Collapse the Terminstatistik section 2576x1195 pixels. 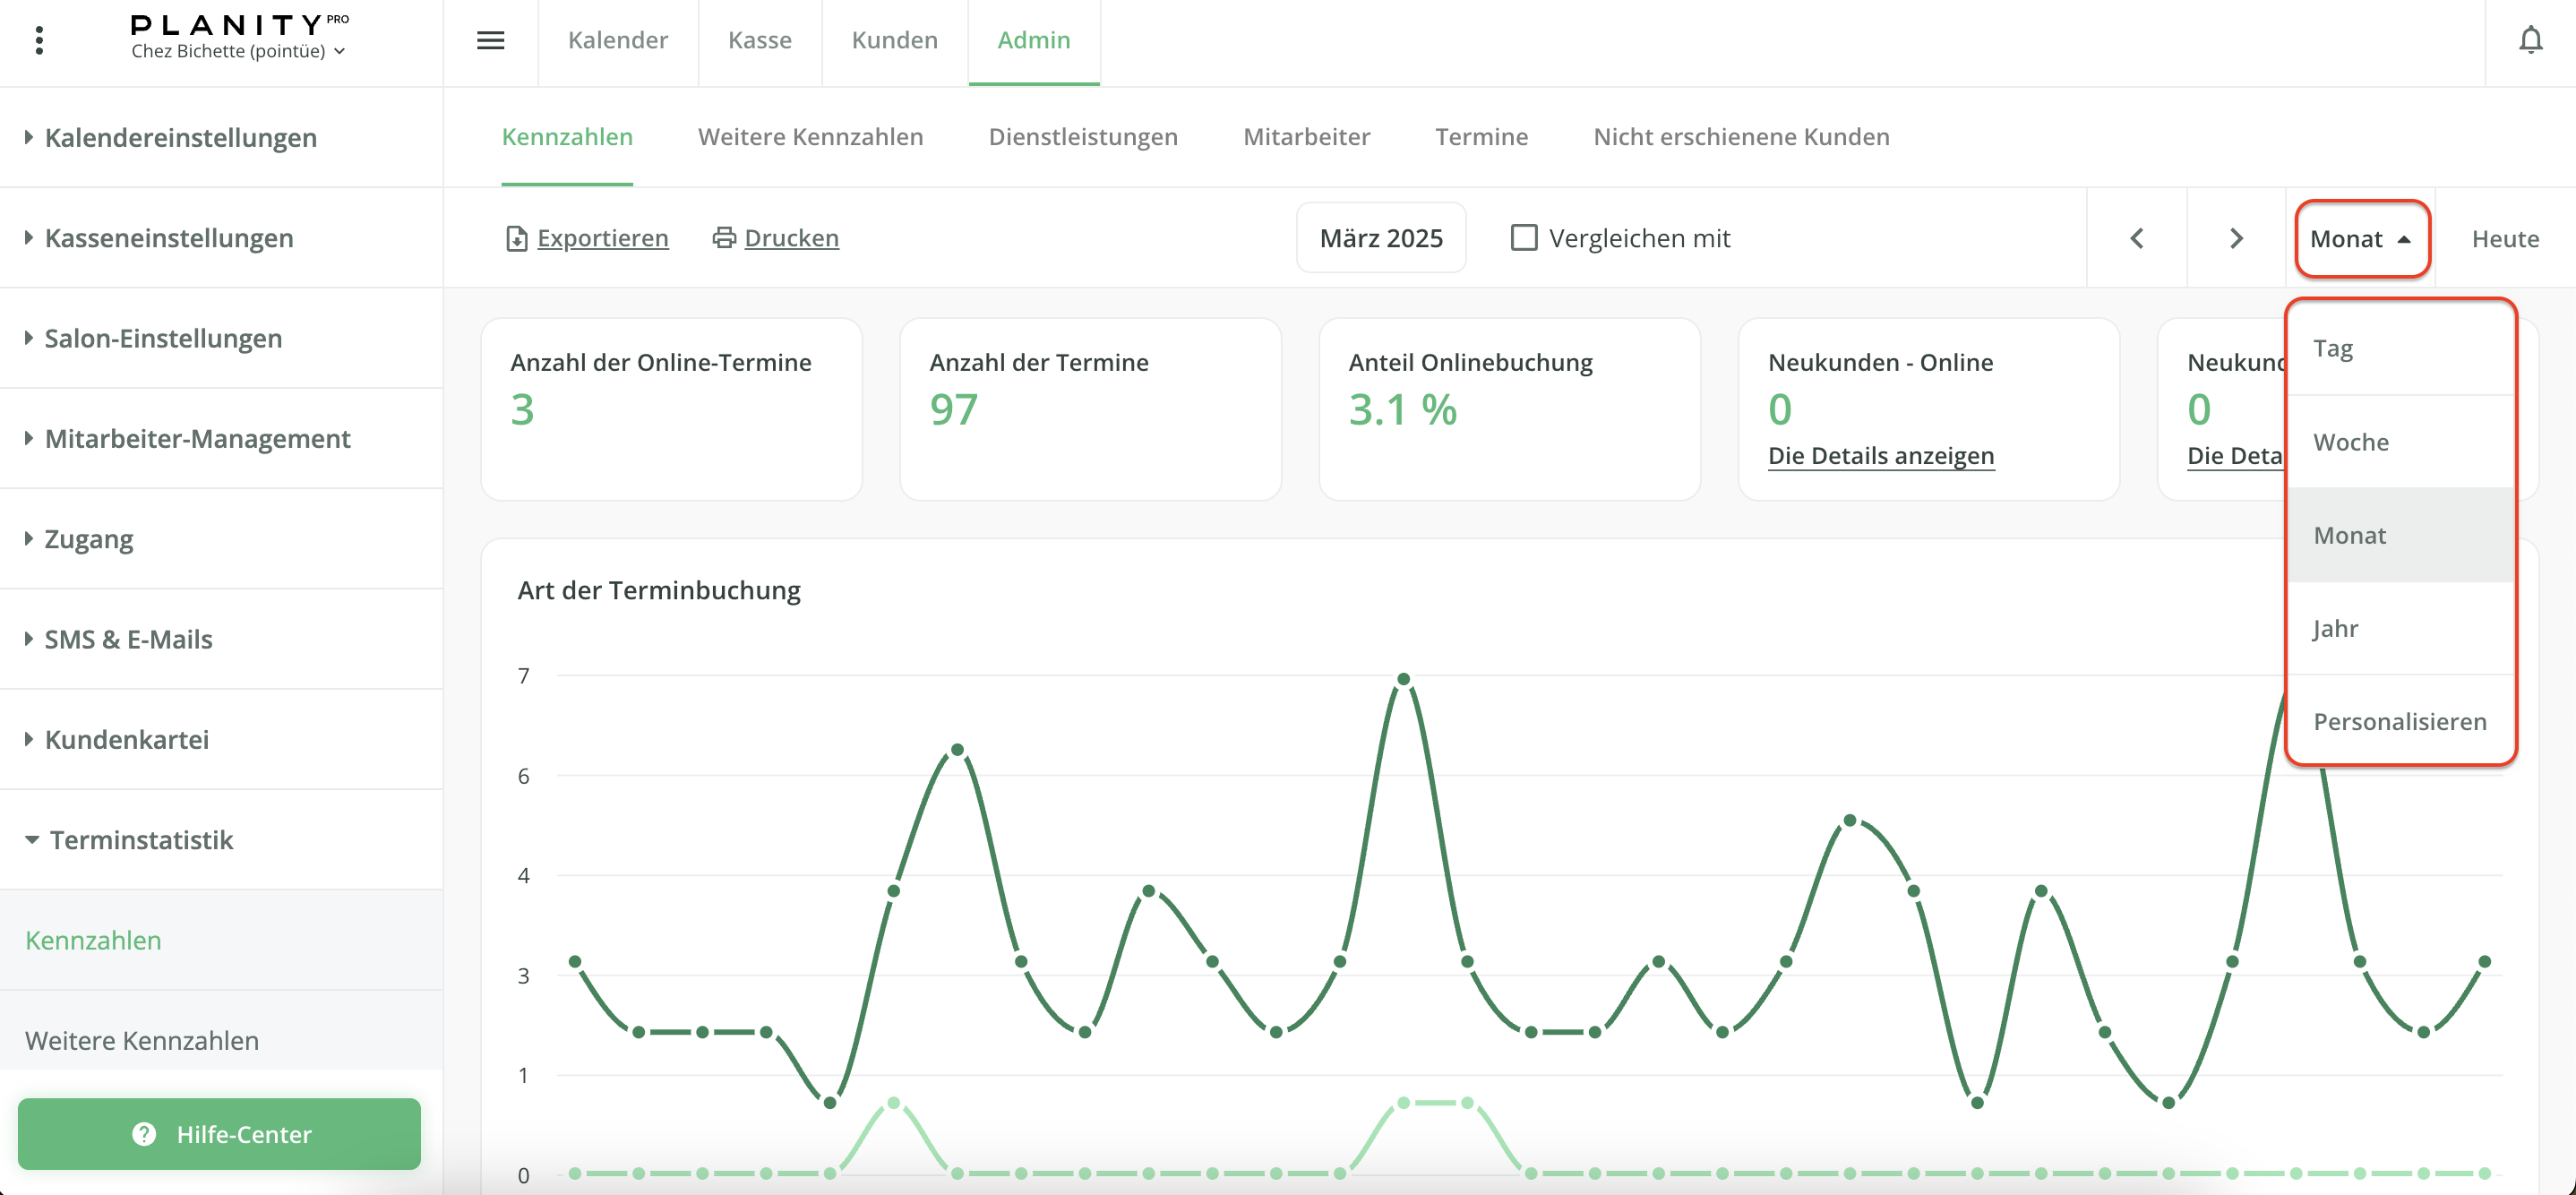click(141, 840)
